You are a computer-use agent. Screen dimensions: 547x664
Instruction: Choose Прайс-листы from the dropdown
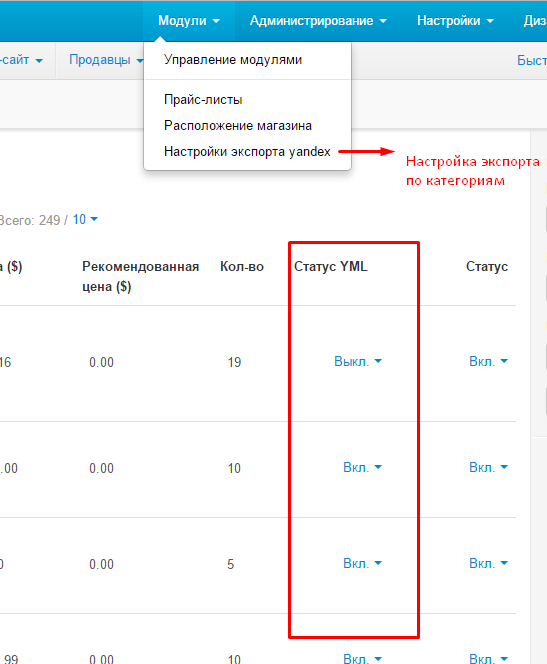203,100
